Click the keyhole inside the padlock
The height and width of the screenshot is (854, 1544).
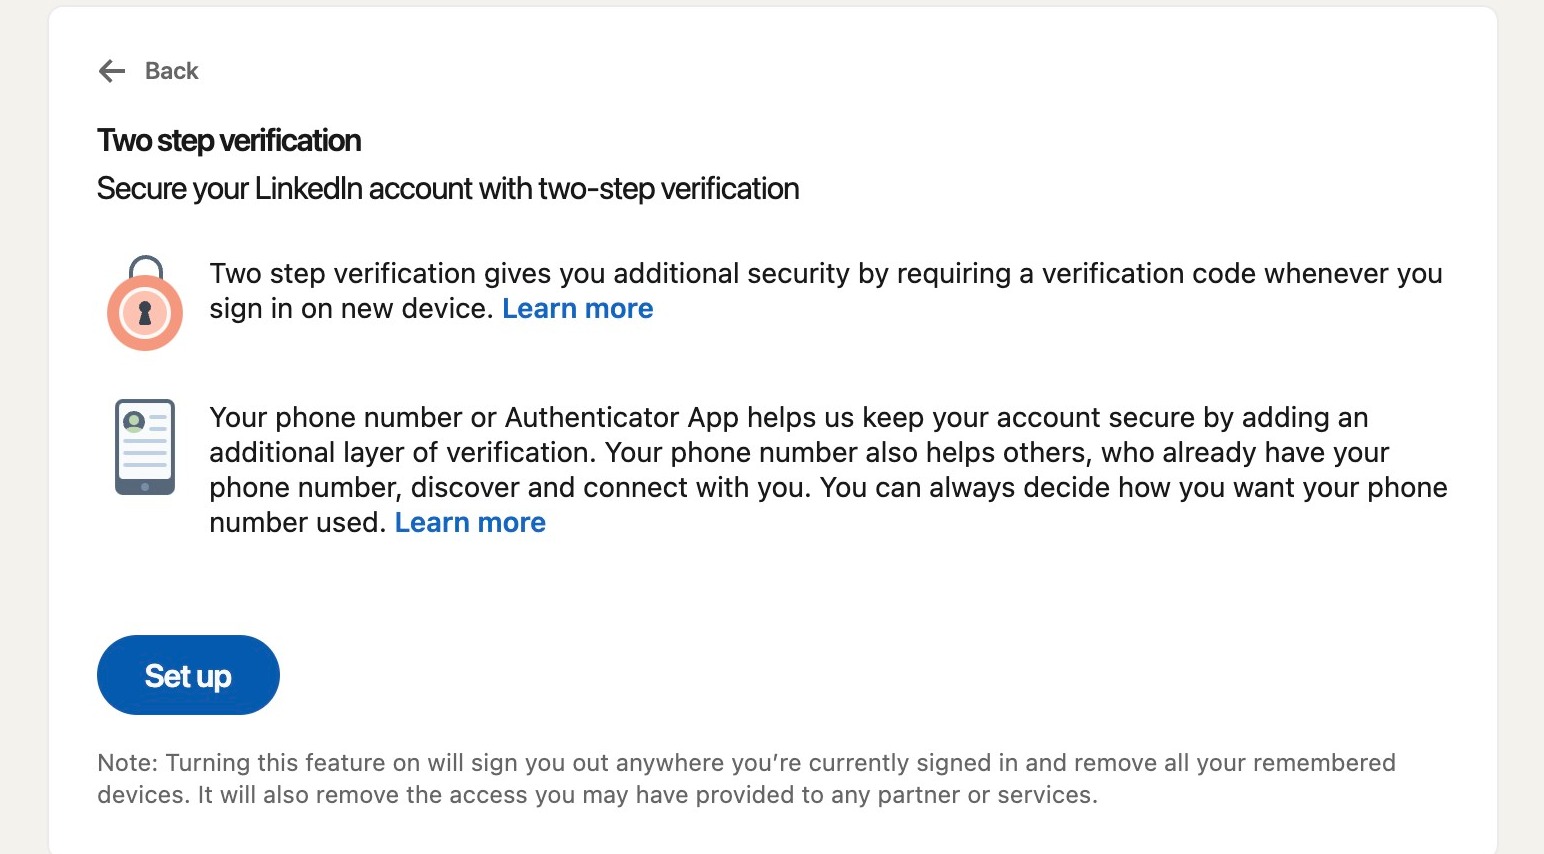(x=145, y=314)
